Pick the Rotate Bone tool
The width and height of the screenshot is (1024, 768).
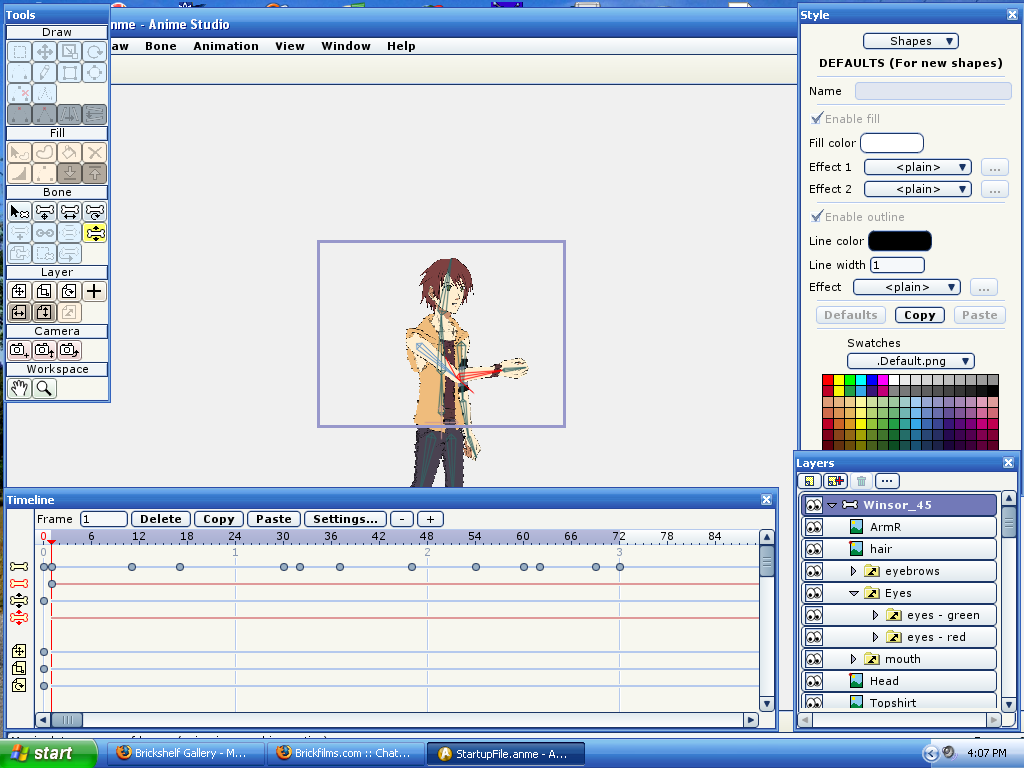tap(94, 212)
